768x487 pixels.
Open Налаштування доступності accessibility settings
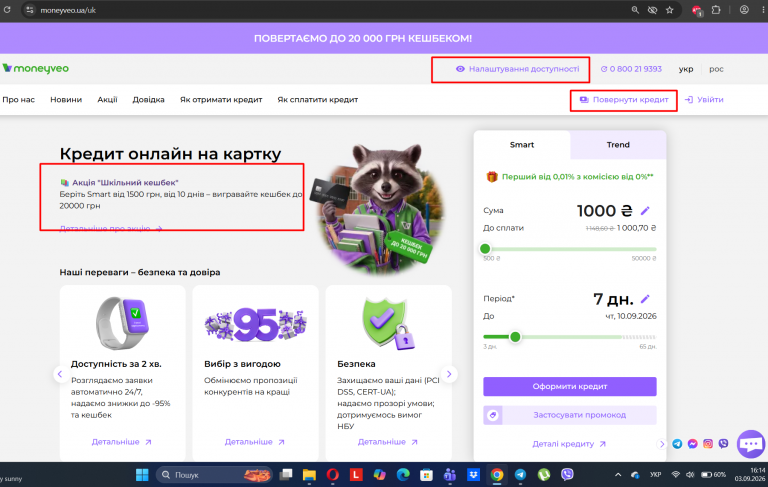click(x=518, y=69)
